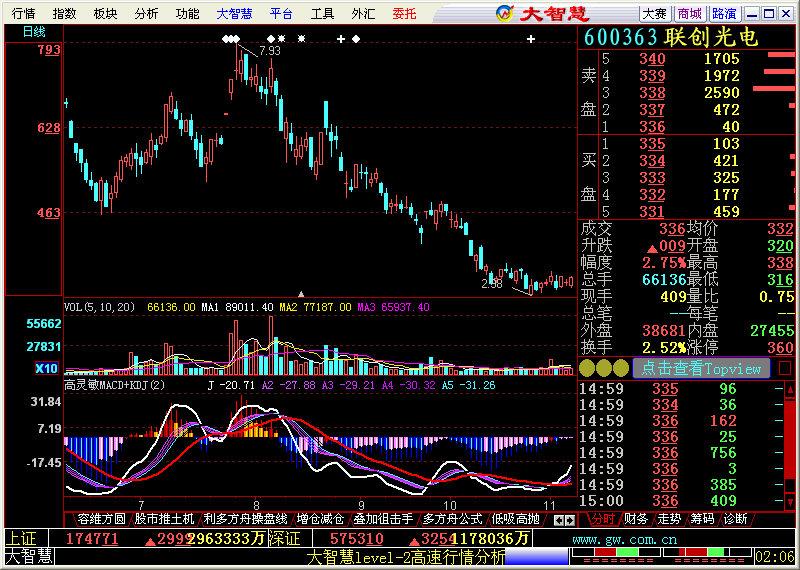Click the 7.93 high price annotation

point(270,51)
